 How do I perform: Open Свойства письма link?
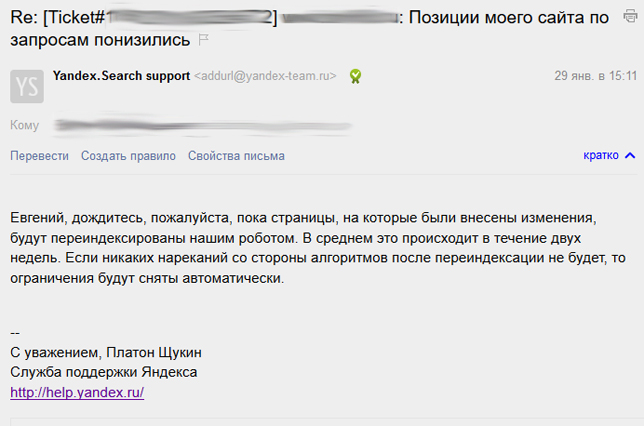[236, 156]
